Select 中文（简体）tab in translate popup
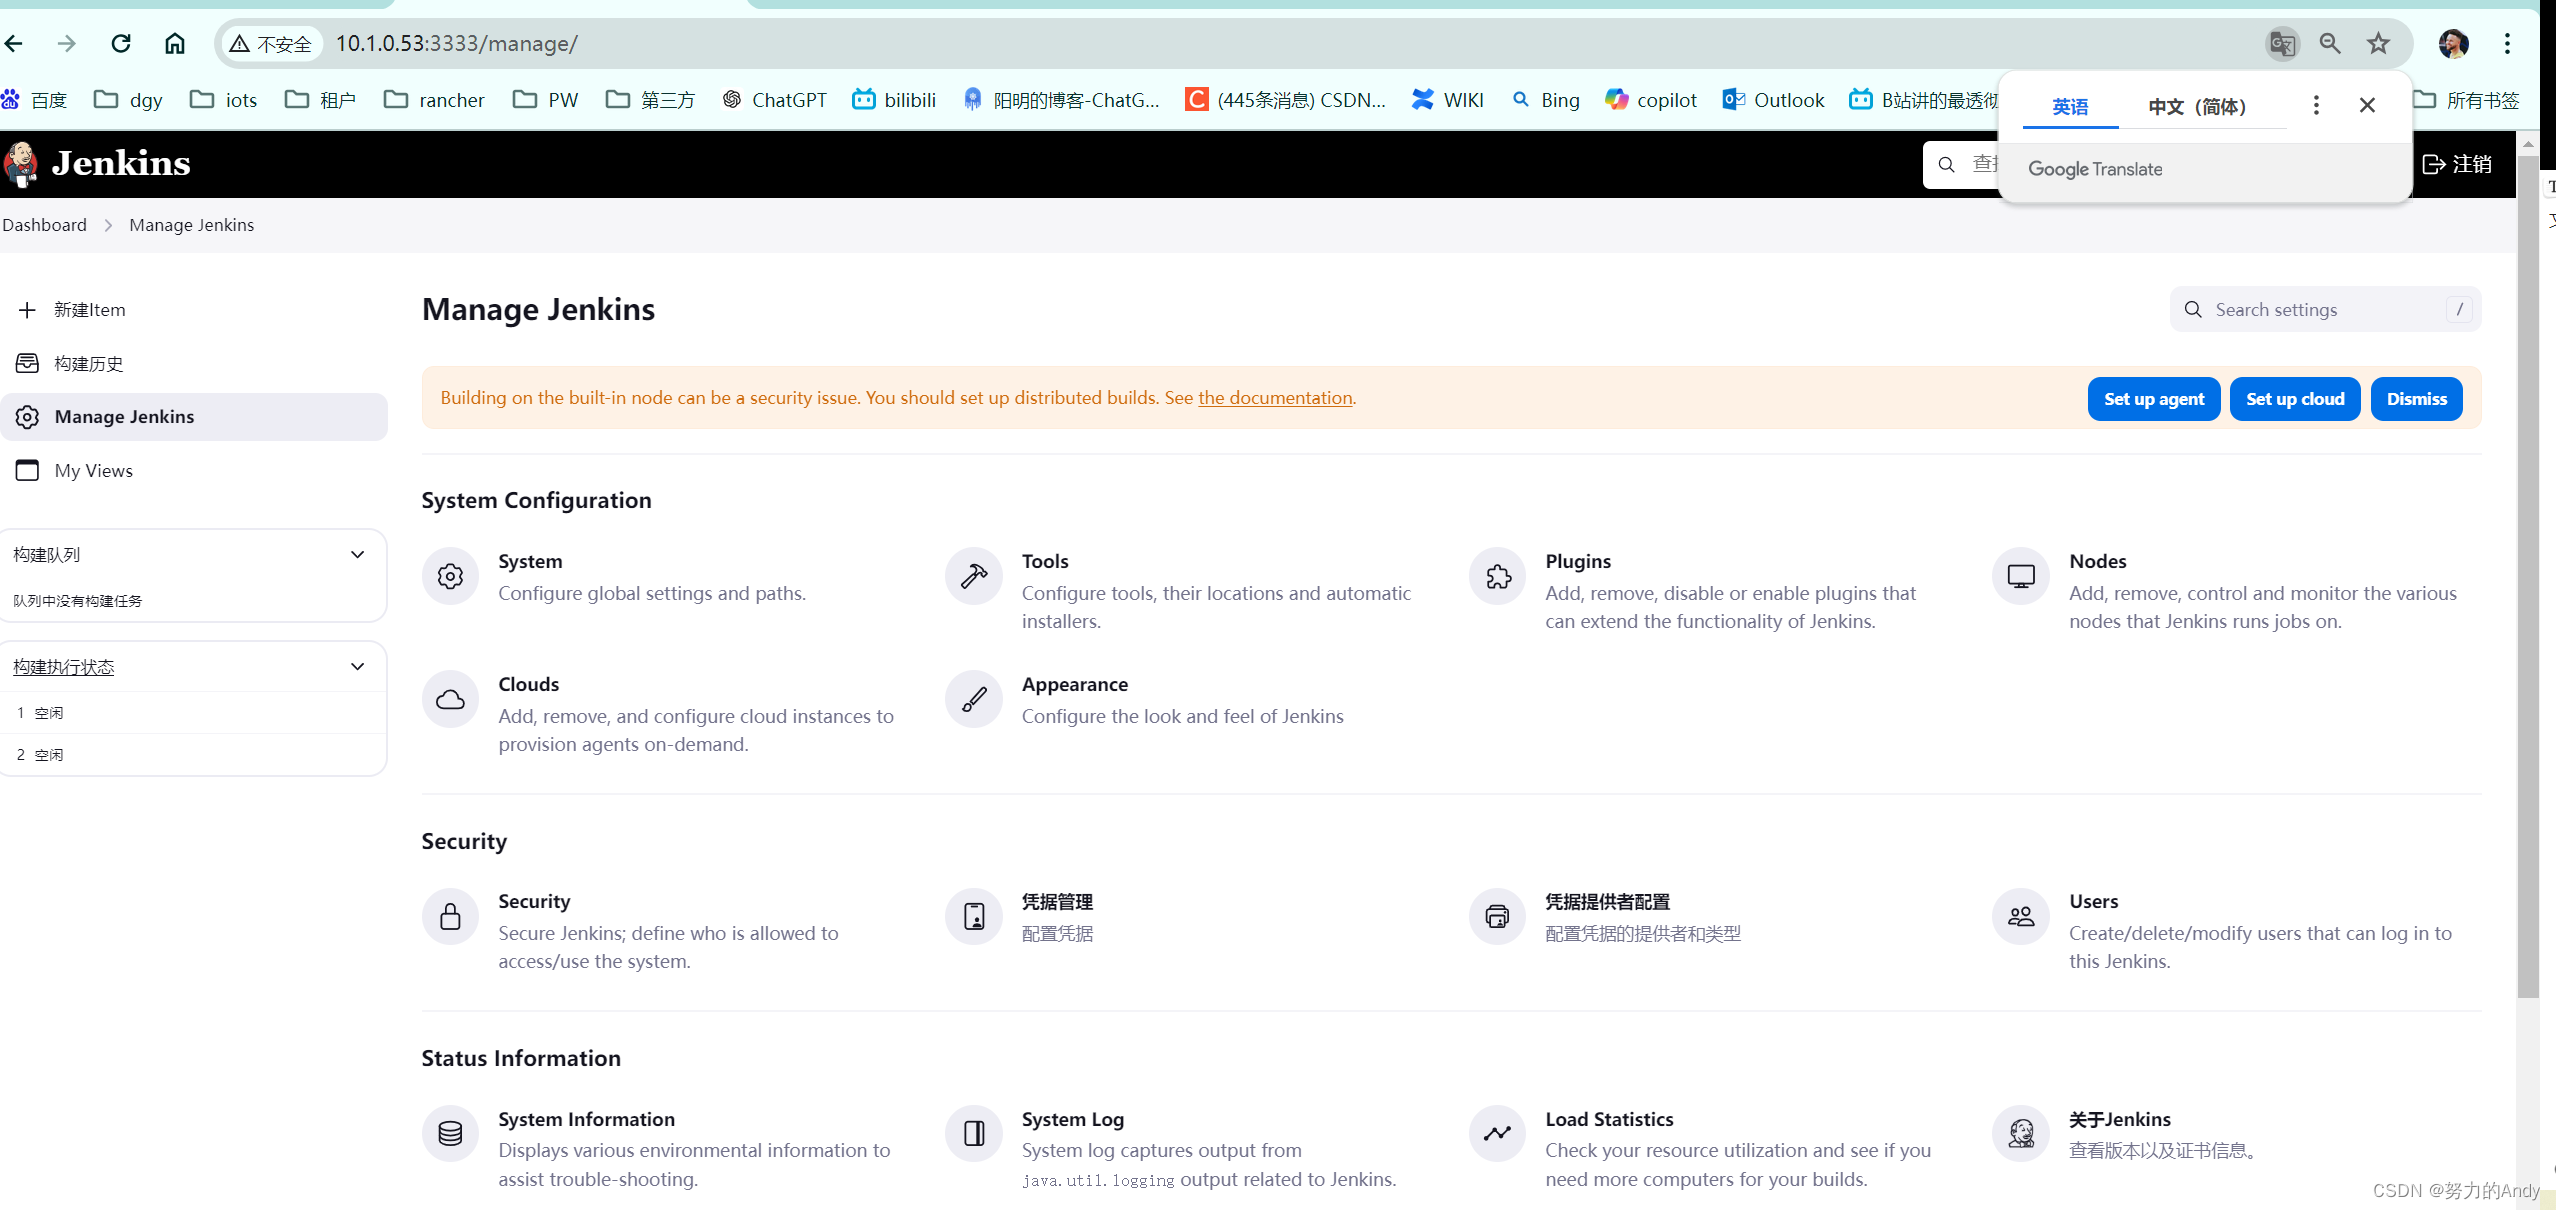 (2197, 106)
